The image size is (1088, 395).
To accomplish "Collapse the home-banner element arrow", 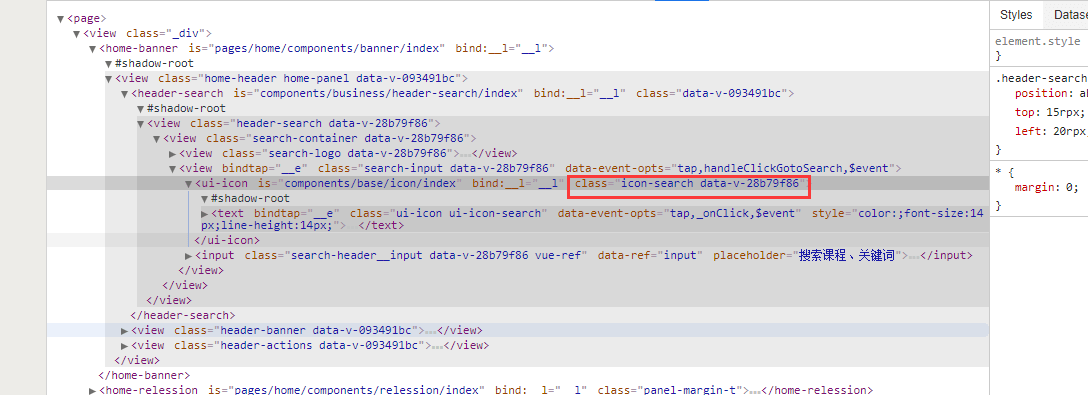I will 93,49.
